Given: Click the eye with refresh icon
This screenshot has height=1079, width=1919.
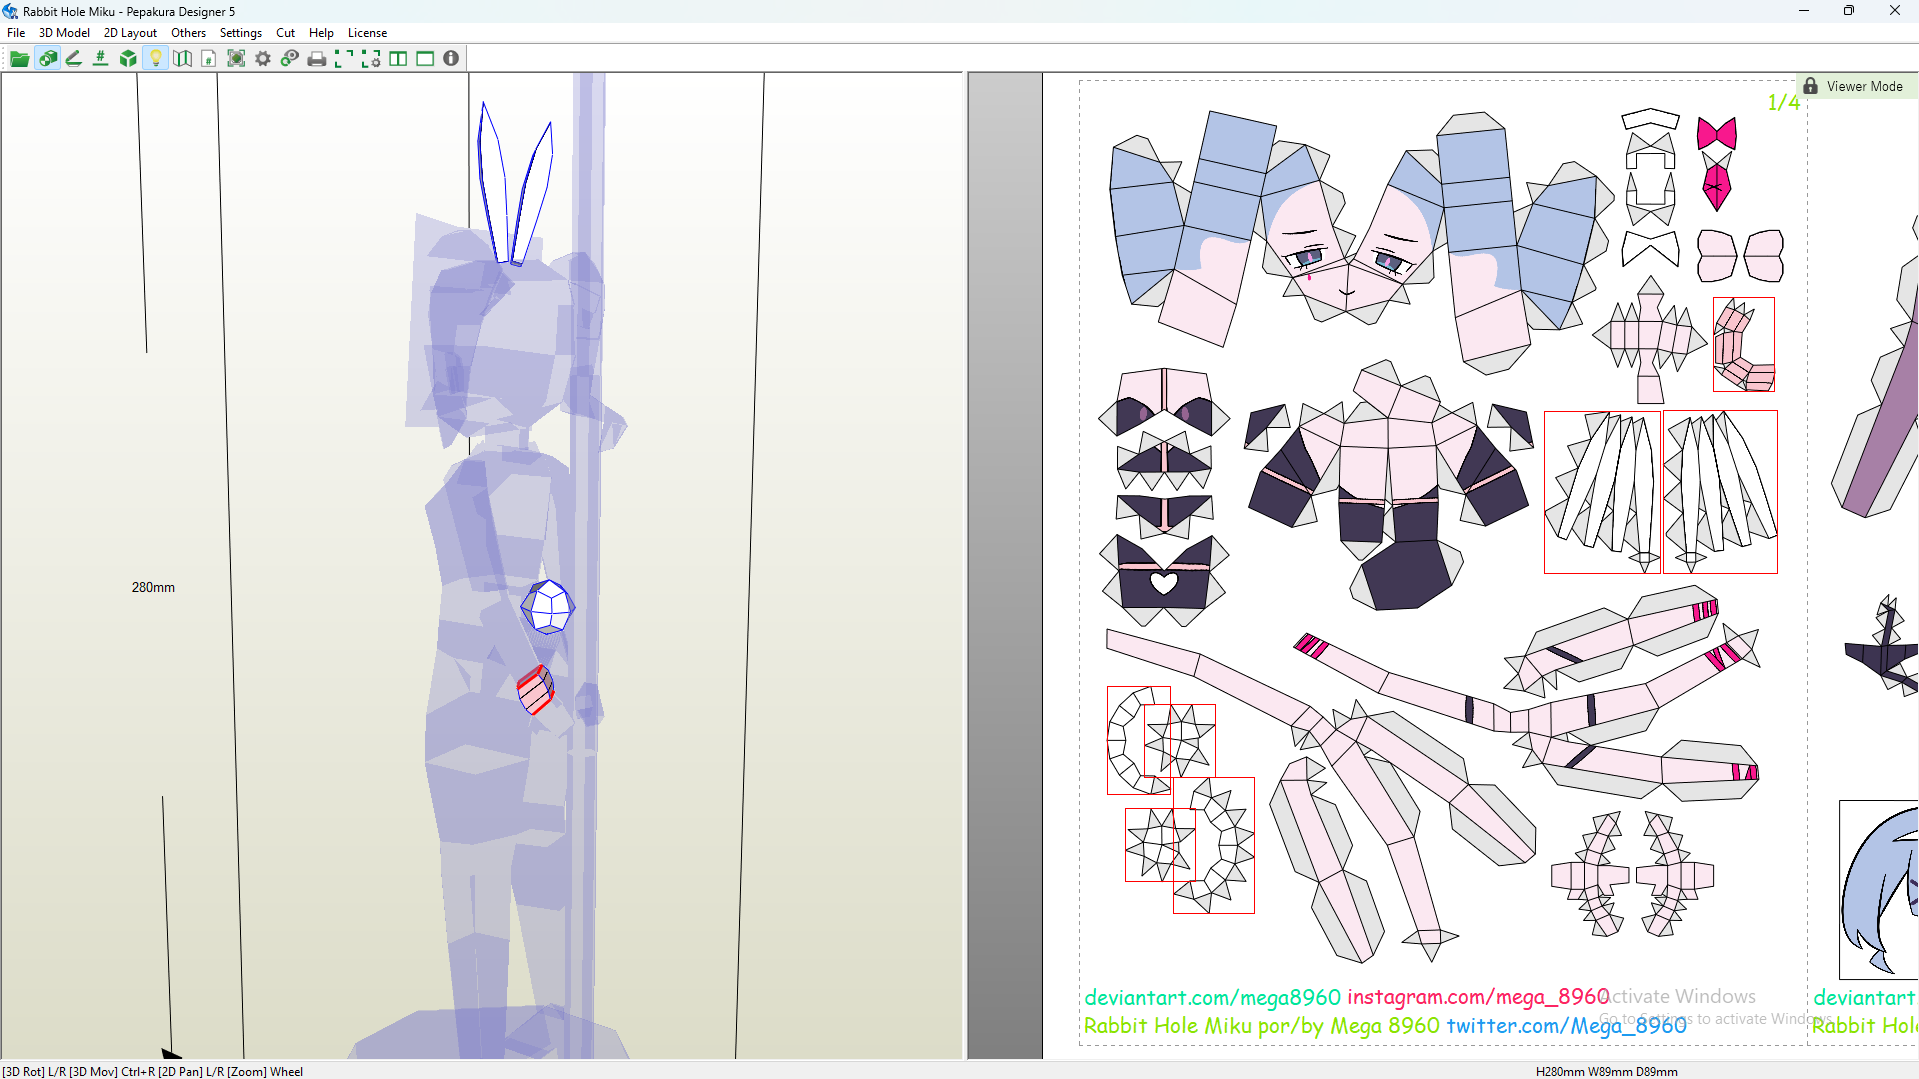Looking at the screenshot, I should point(290,59).
